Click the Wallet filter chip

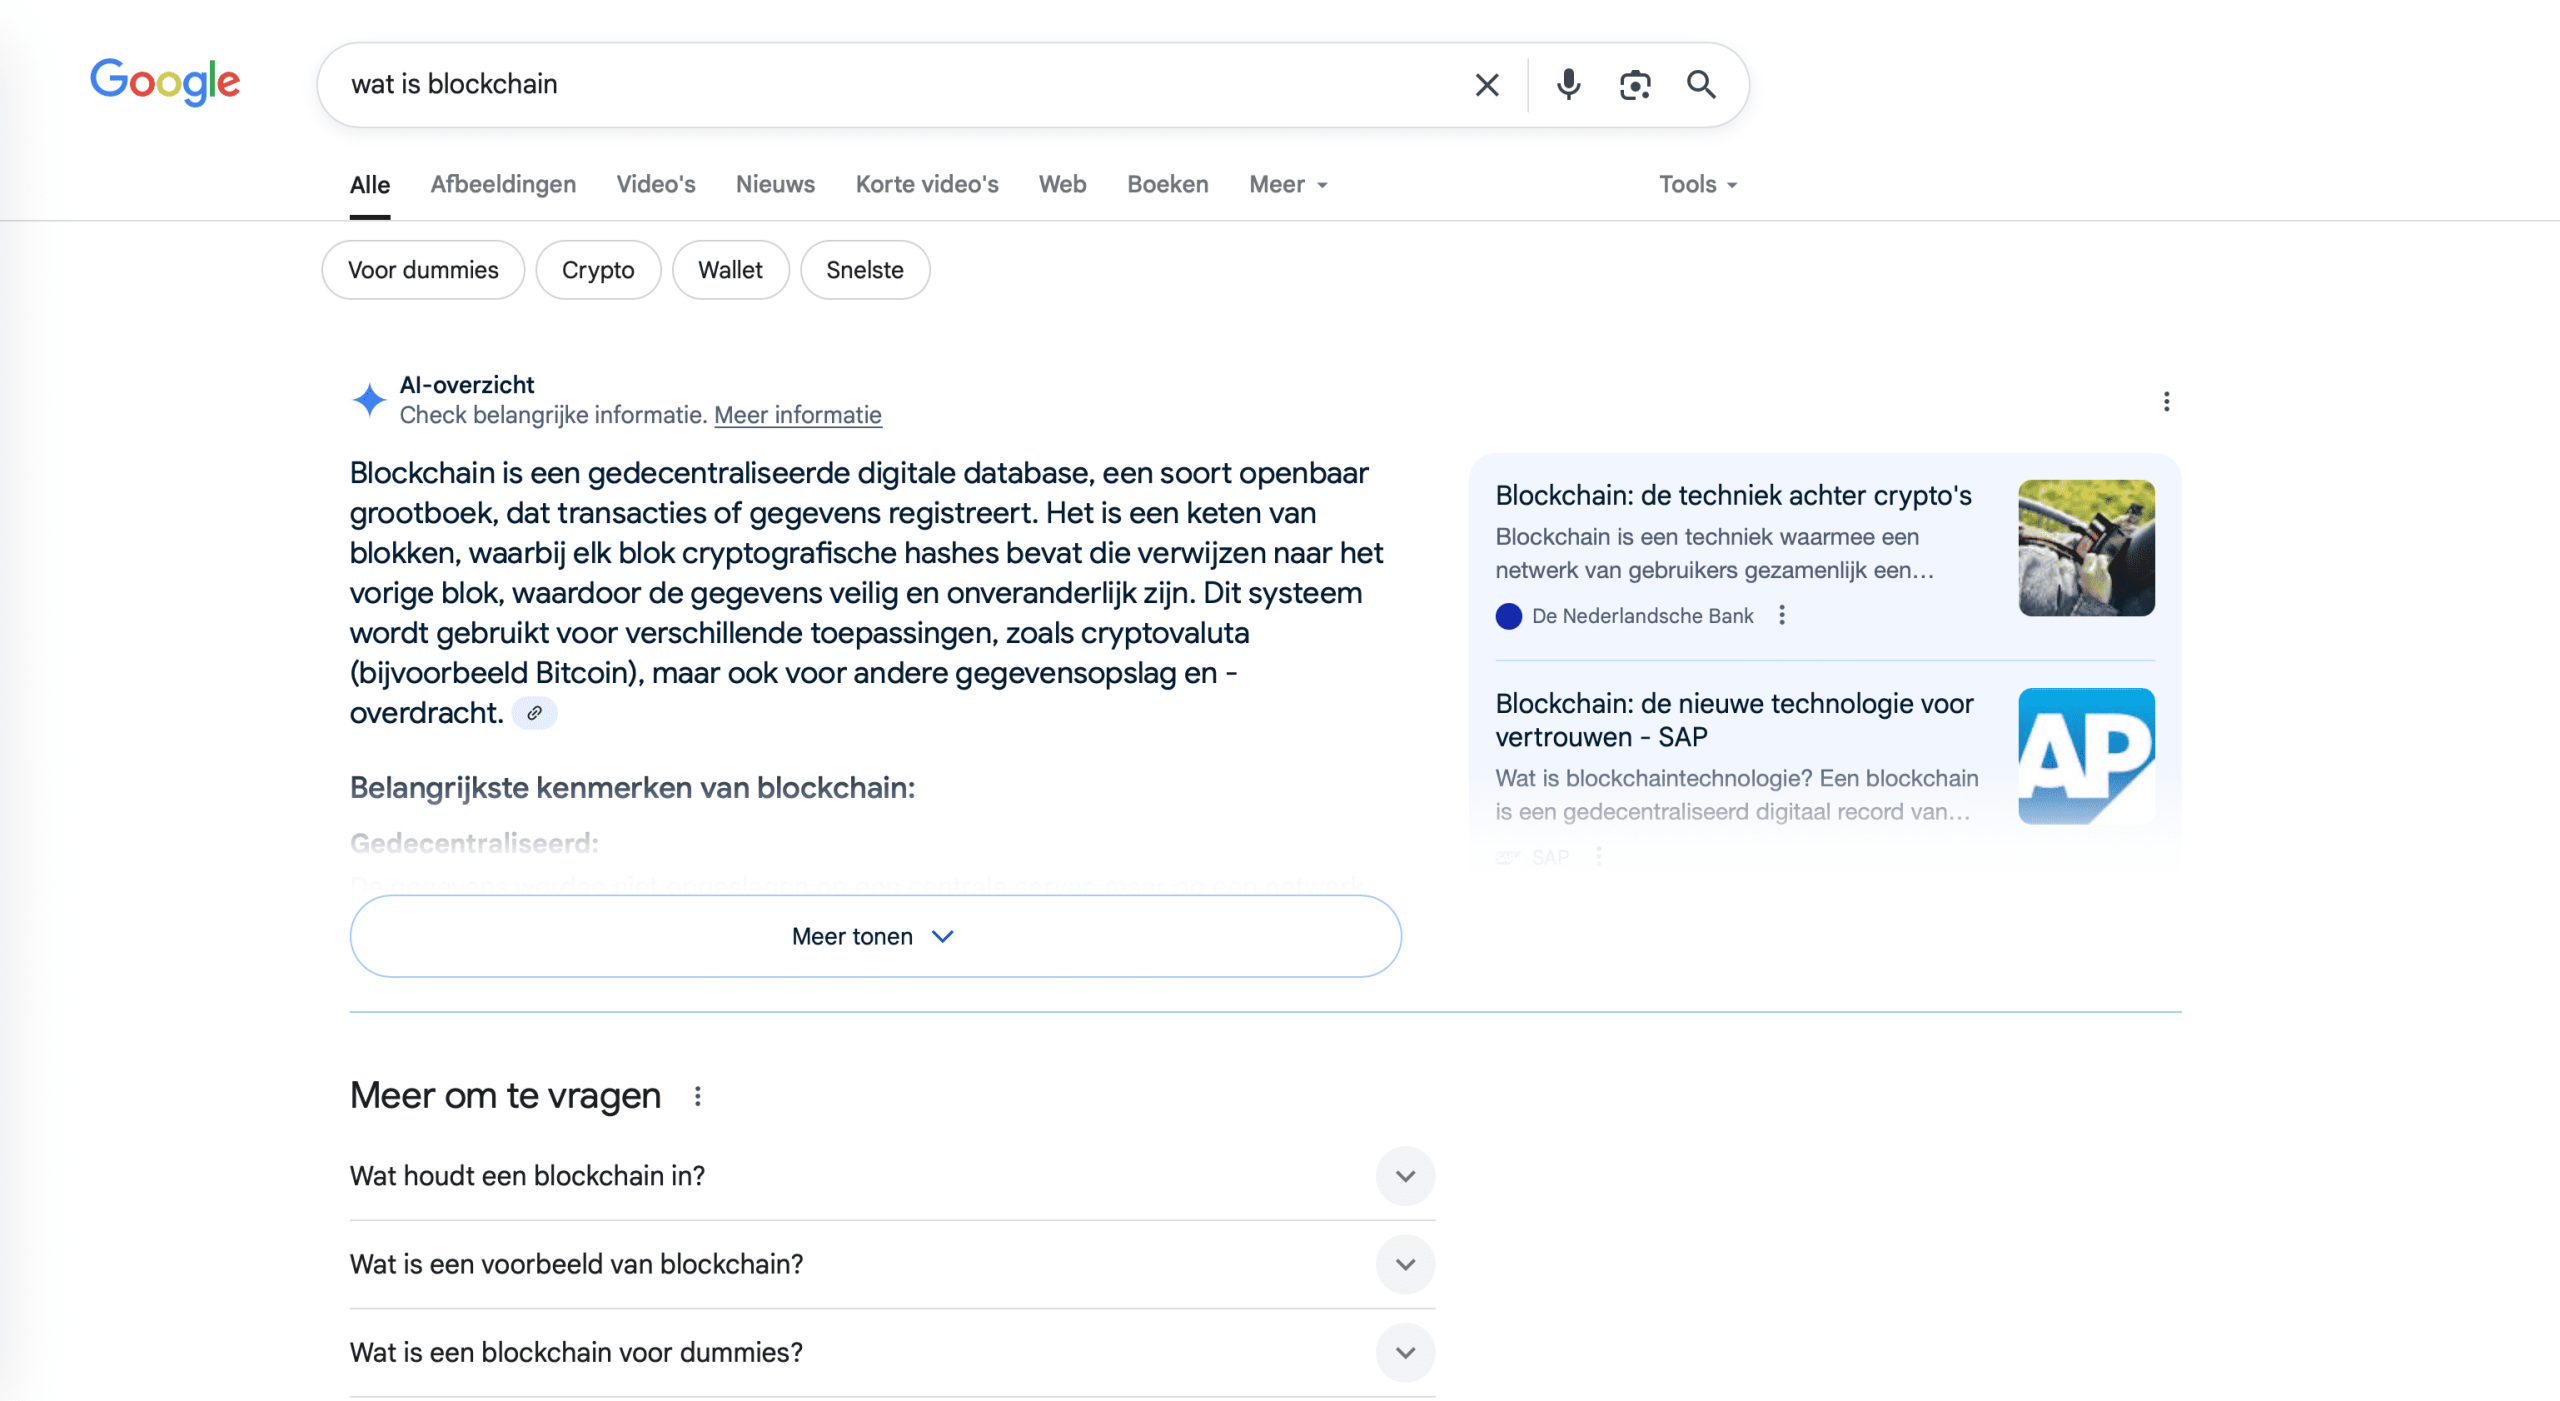(730, 270)
